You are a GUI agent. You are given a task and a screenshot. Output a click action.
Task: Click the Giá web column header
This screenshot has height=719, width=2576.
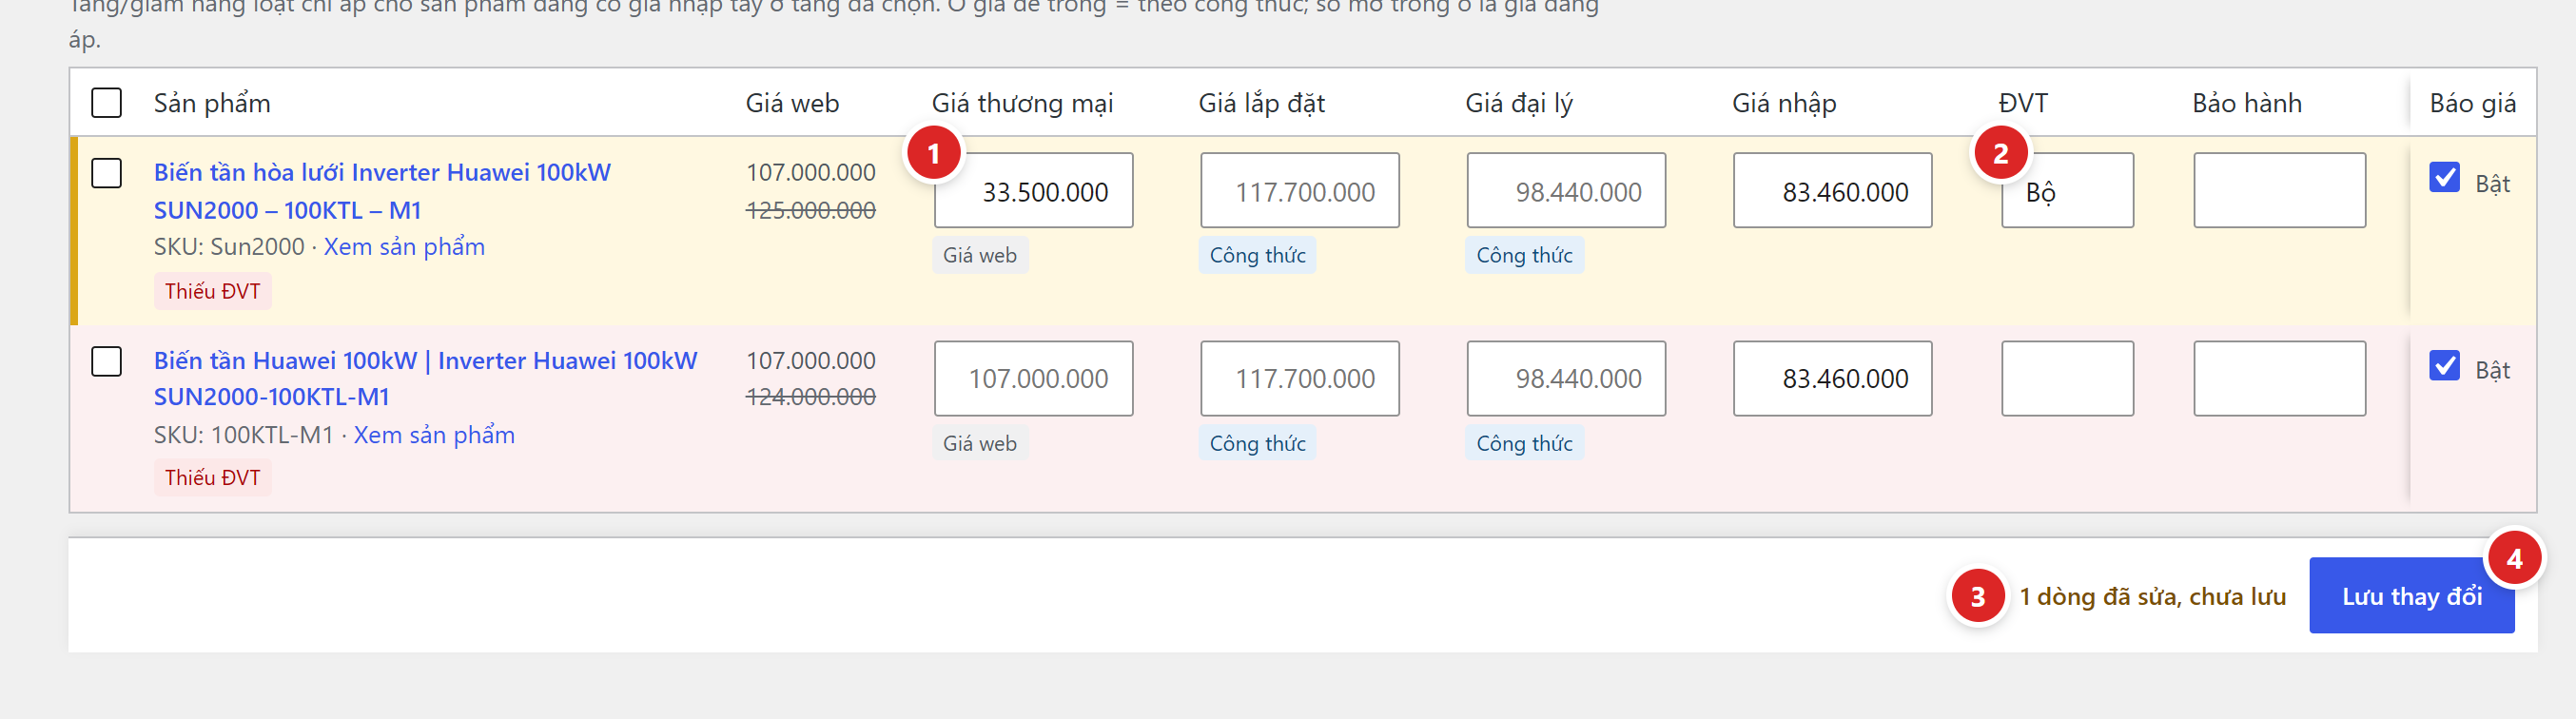point(792,103)
